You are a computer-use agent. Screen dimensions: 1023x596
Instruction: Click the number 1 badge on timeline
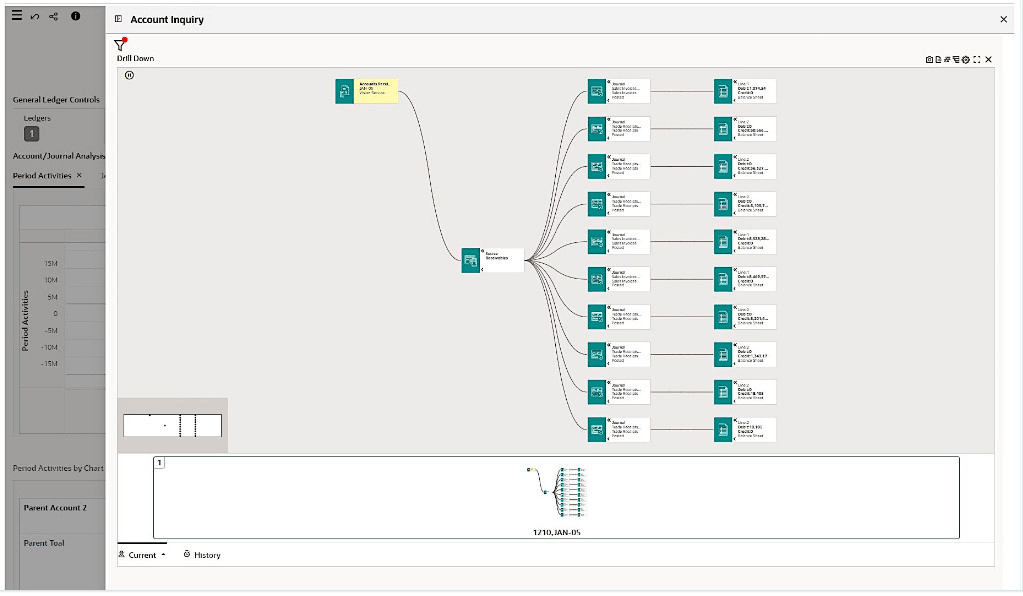click(159, 462)
